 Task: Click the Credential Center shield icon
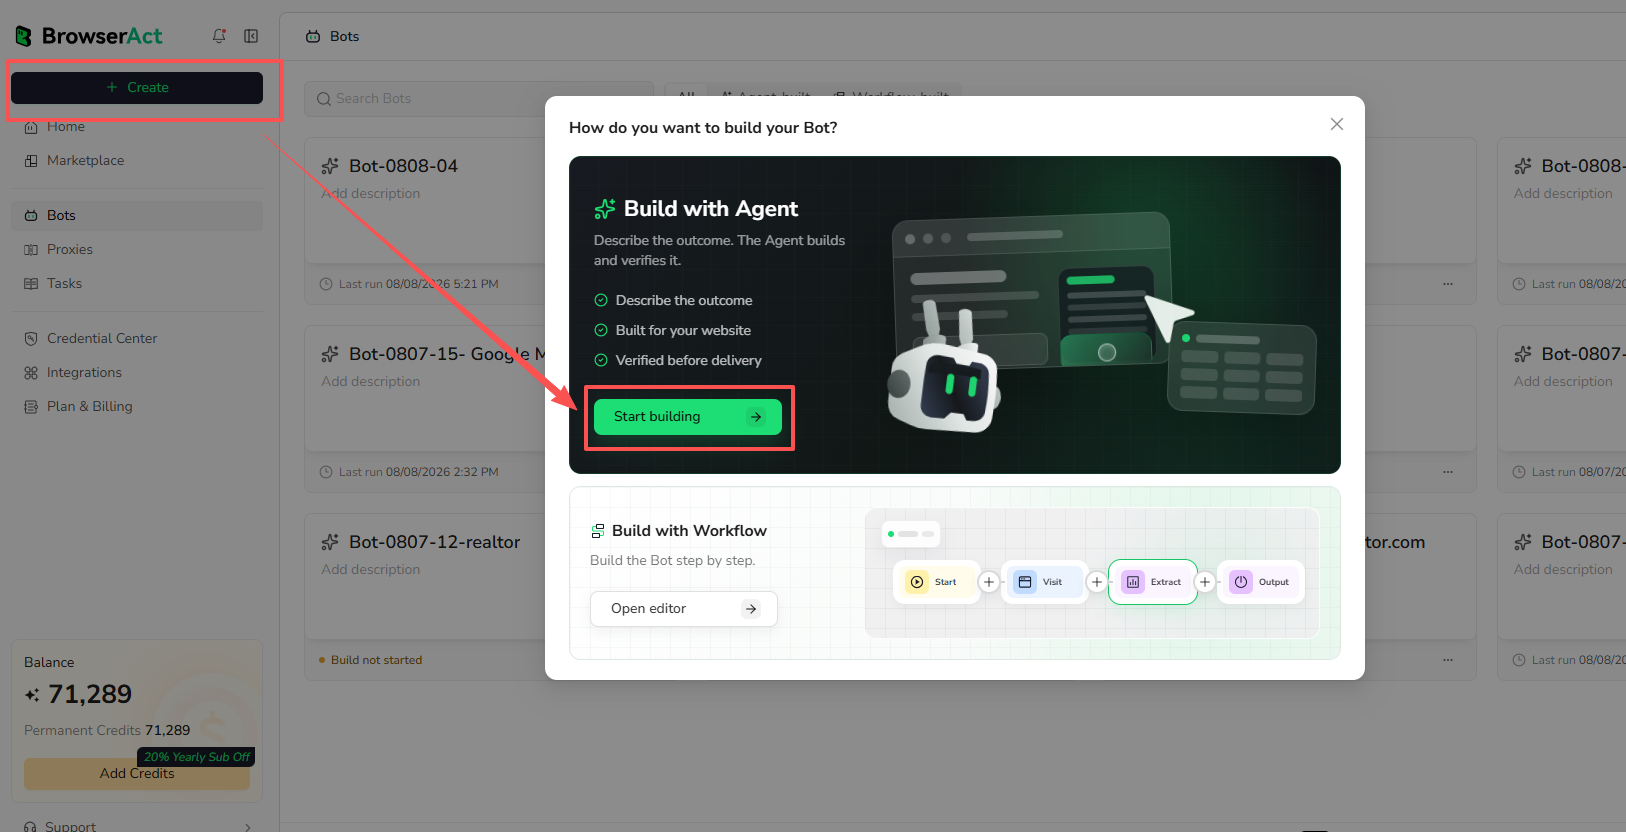31,339
